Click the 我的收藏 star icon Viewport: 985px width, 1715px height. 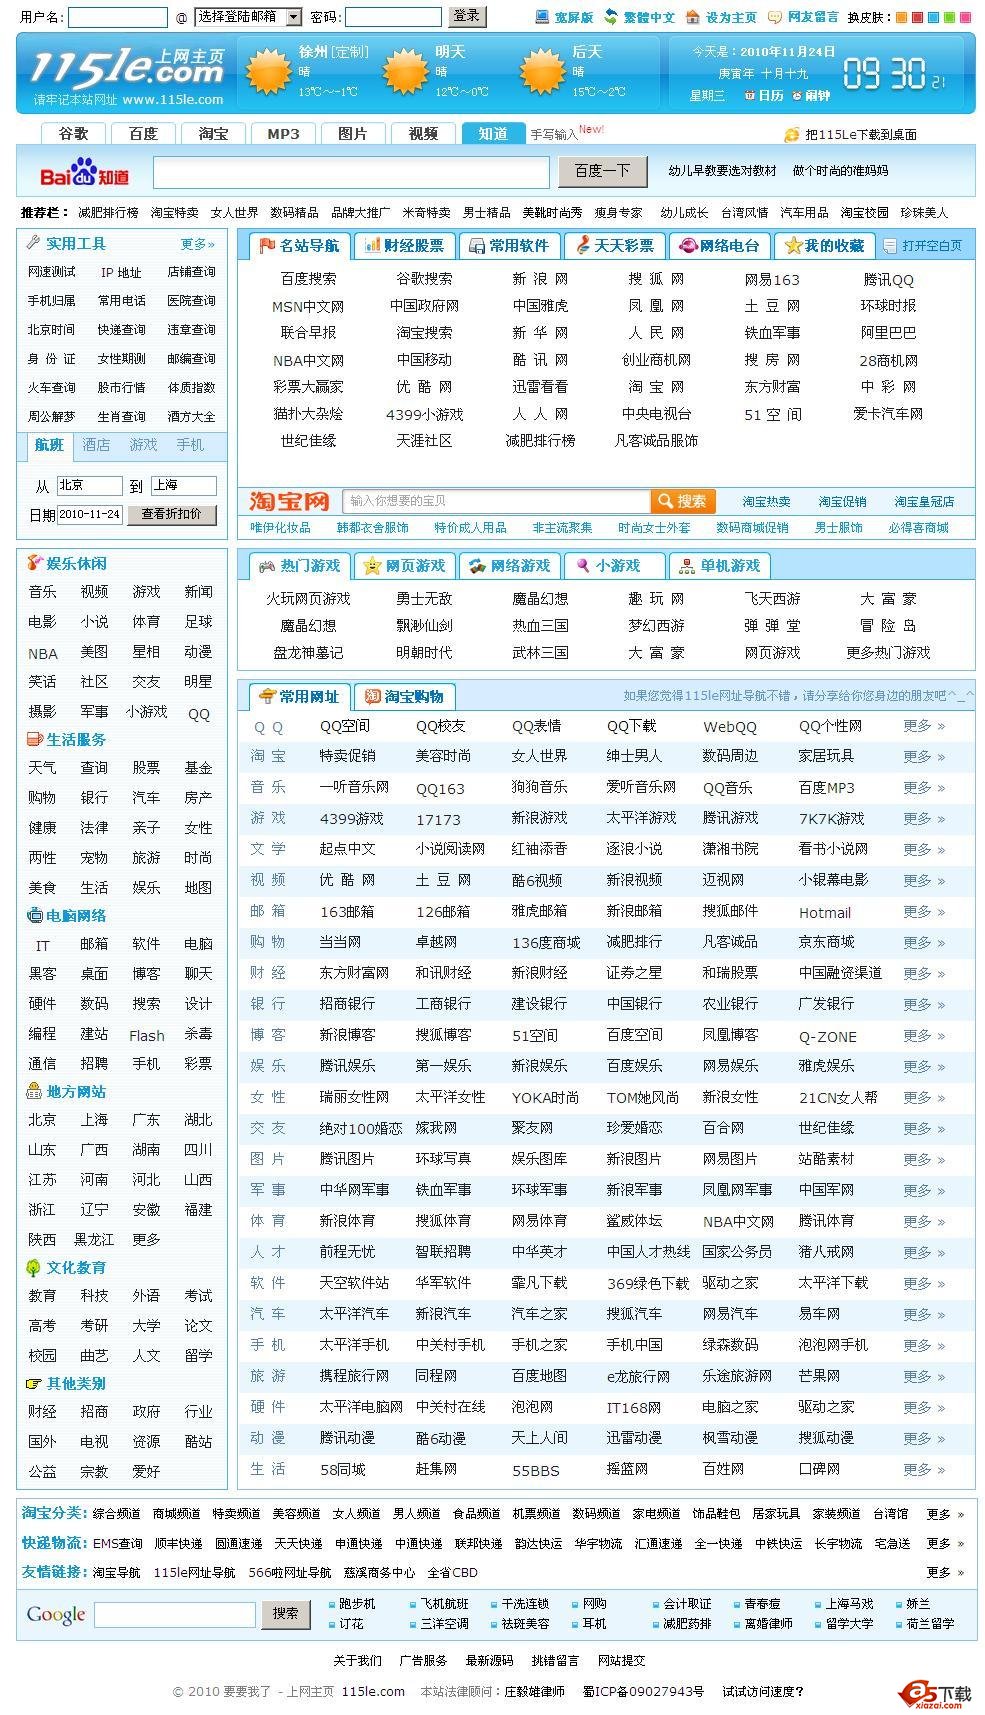click(794, 245)
